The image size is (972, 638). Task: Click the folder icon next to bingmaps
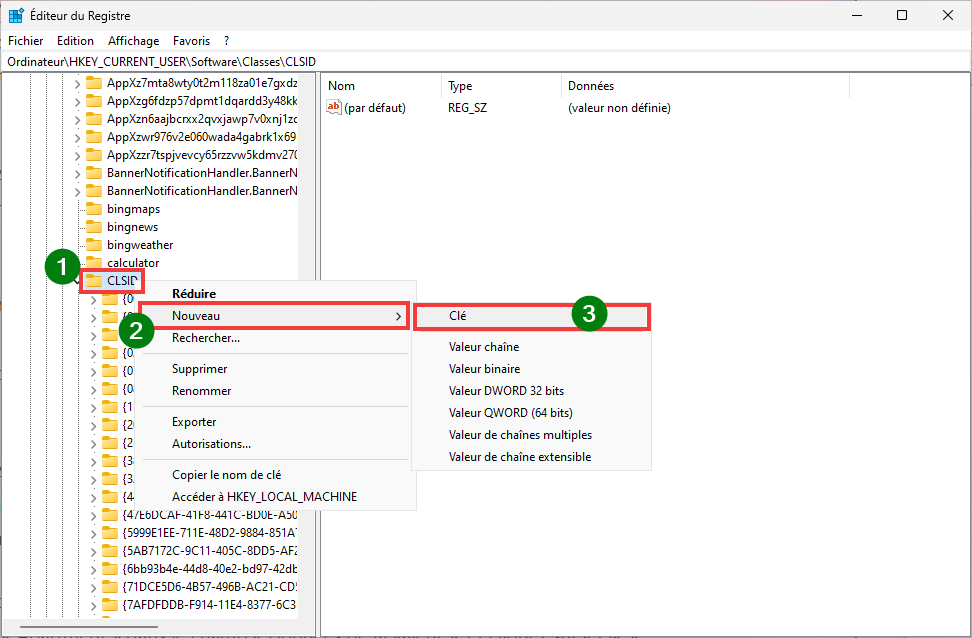pos(94,209)
